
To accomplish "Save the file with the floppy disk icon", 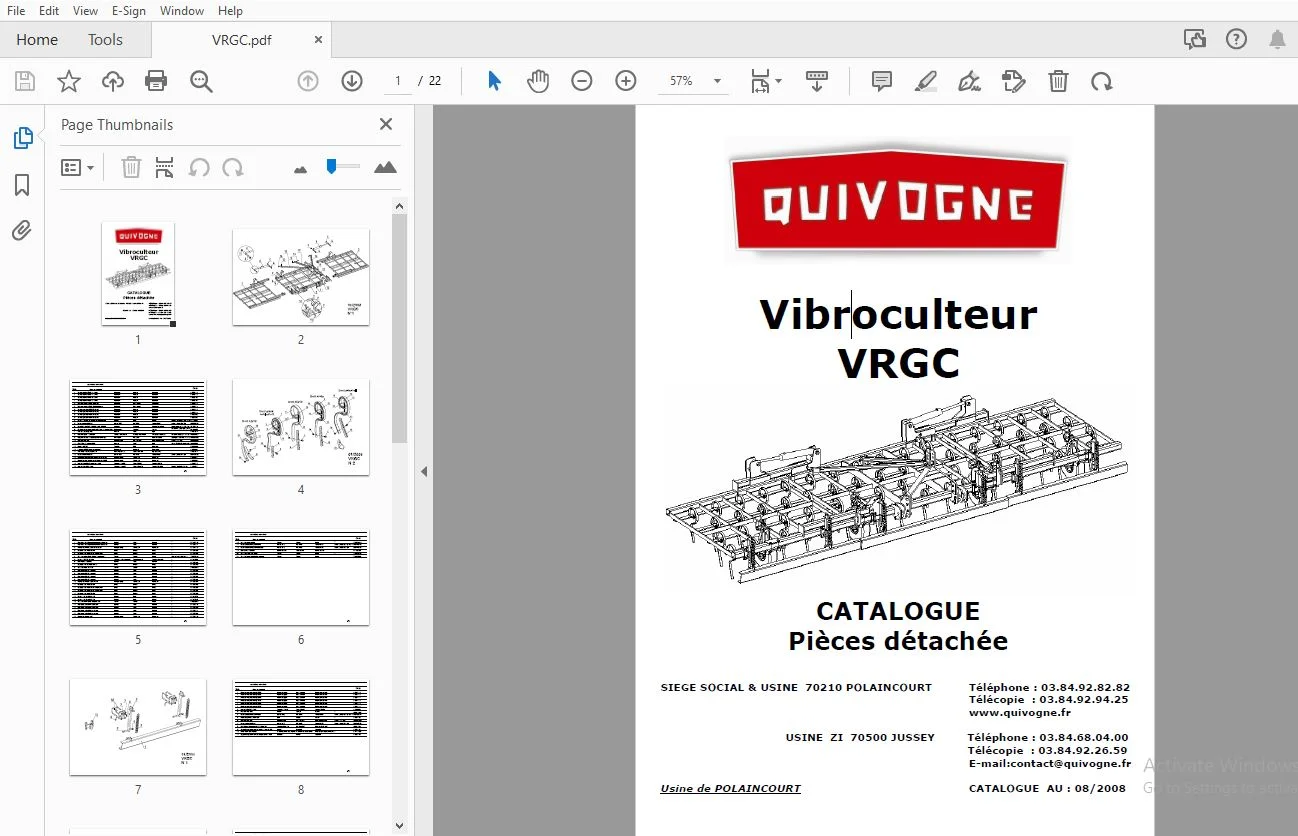I will coord(25,81).
